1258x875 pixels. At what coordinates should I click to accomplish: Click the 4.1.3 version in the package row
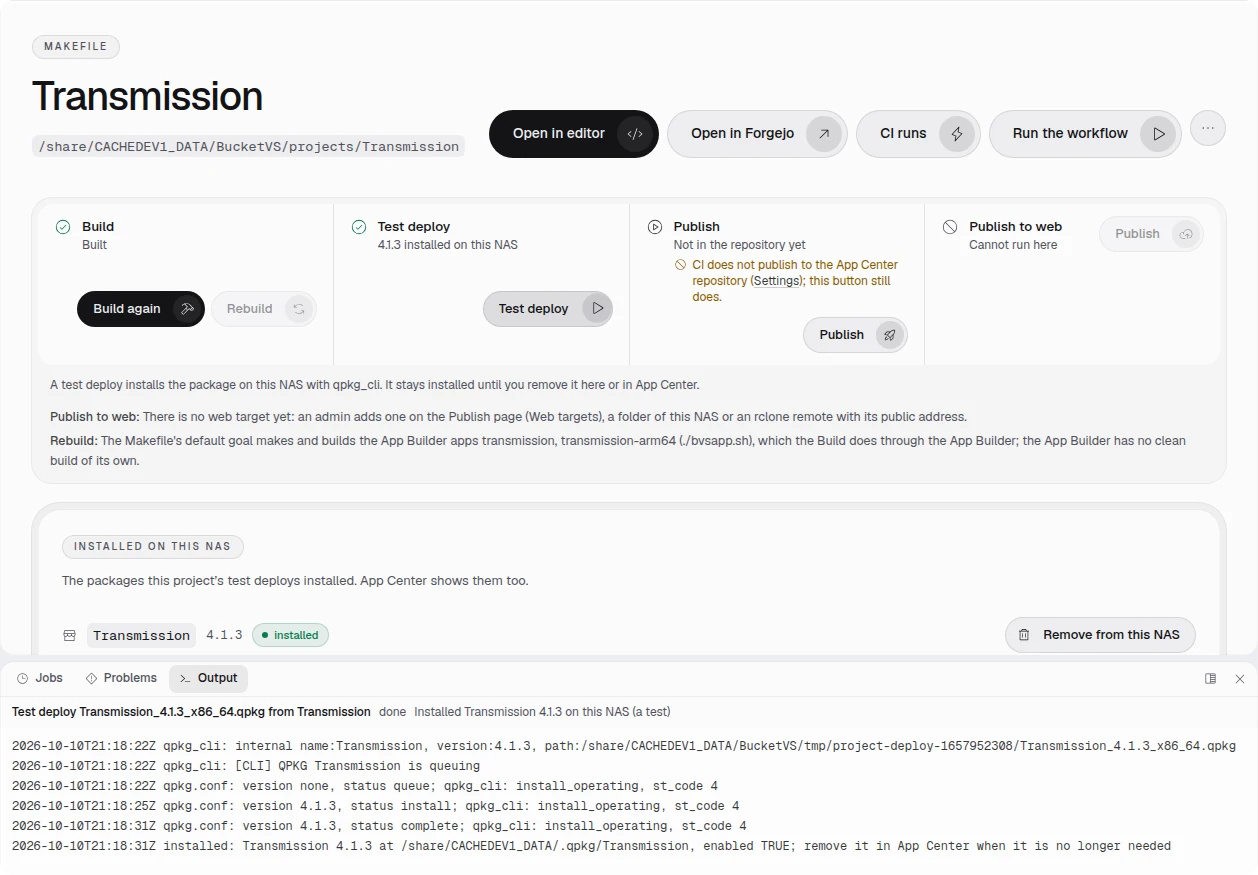coord(224,635)
